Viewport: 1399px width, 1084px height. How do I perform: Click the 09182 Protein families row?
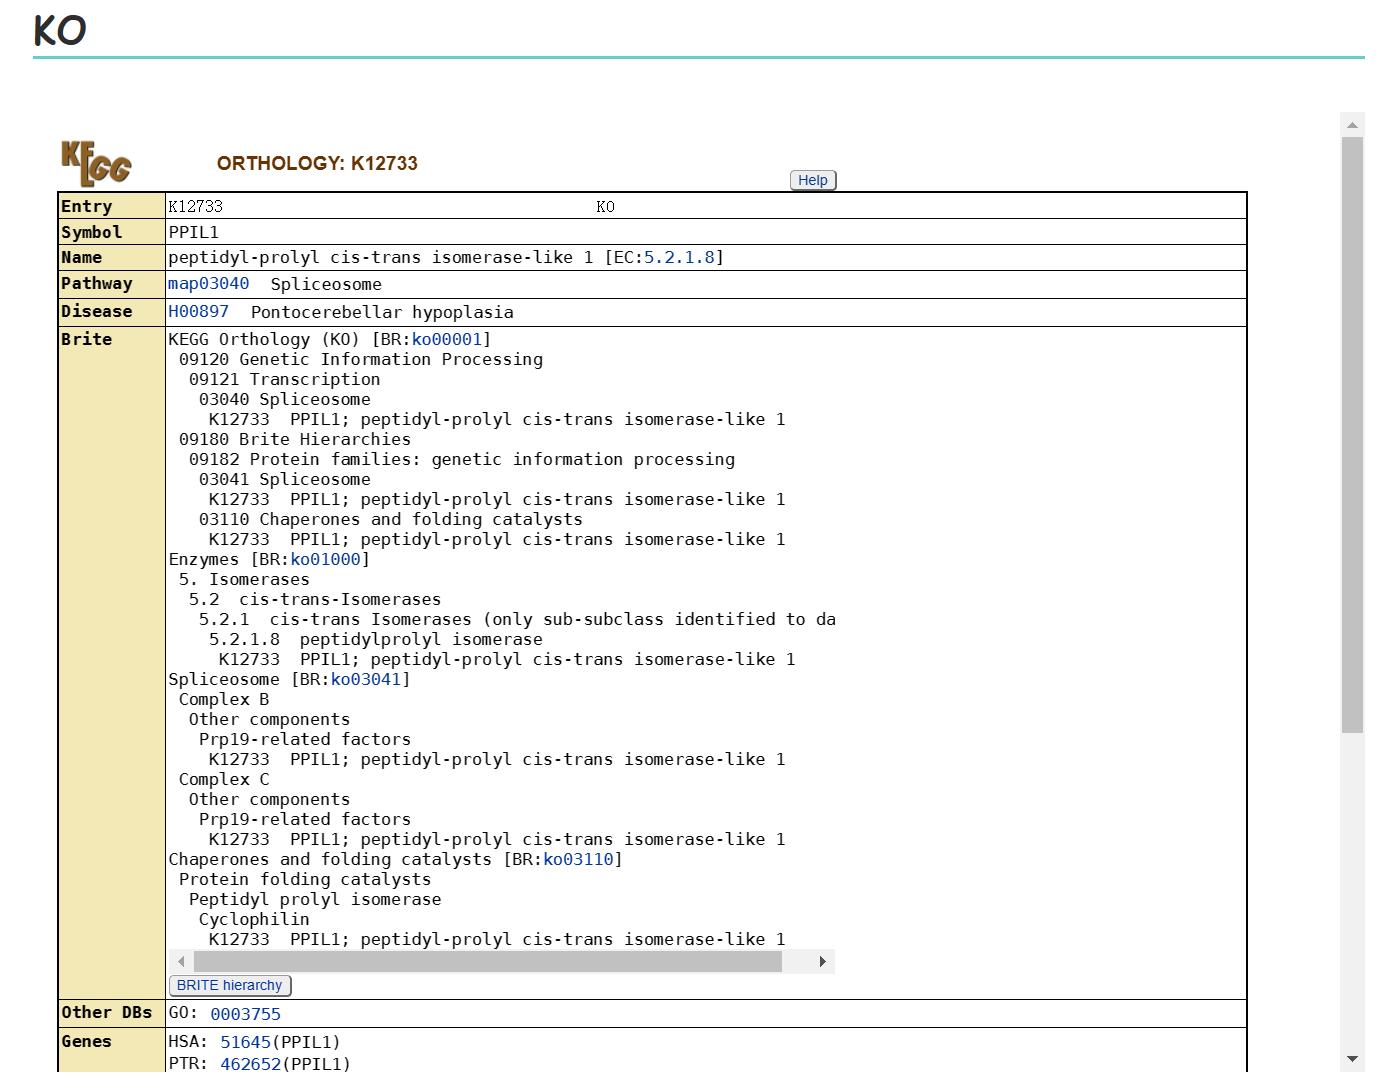click(462, 459)
